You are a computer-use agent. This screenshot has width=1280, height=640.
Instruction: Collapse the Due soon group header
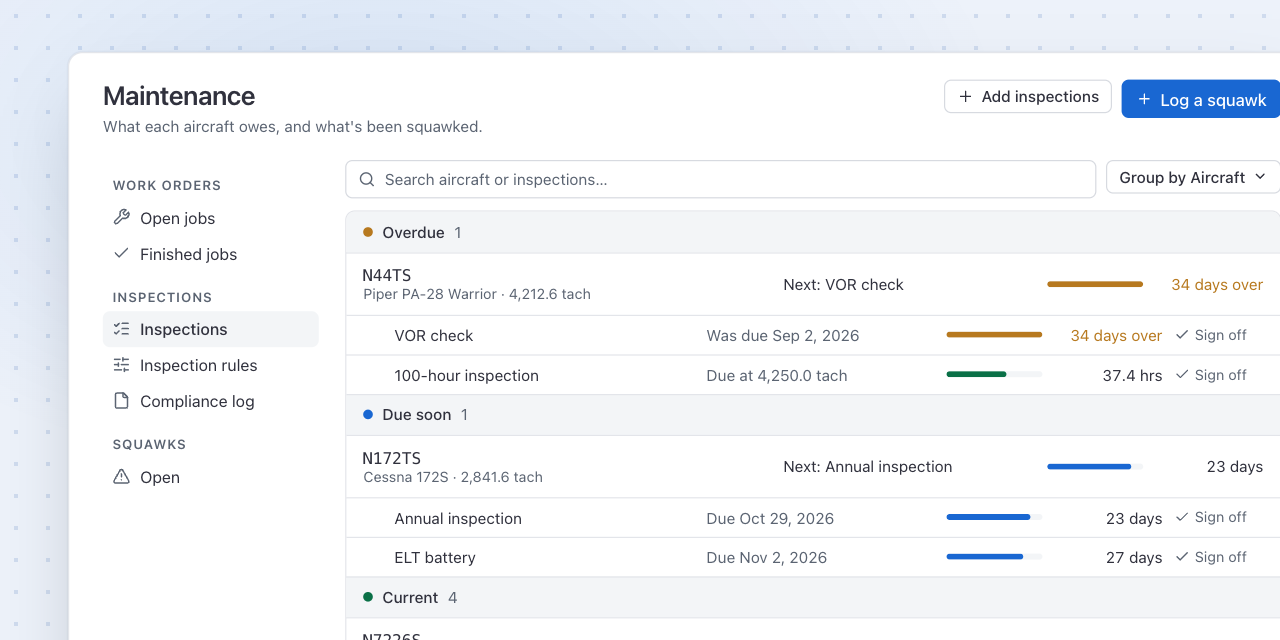(x=812, y=414)
